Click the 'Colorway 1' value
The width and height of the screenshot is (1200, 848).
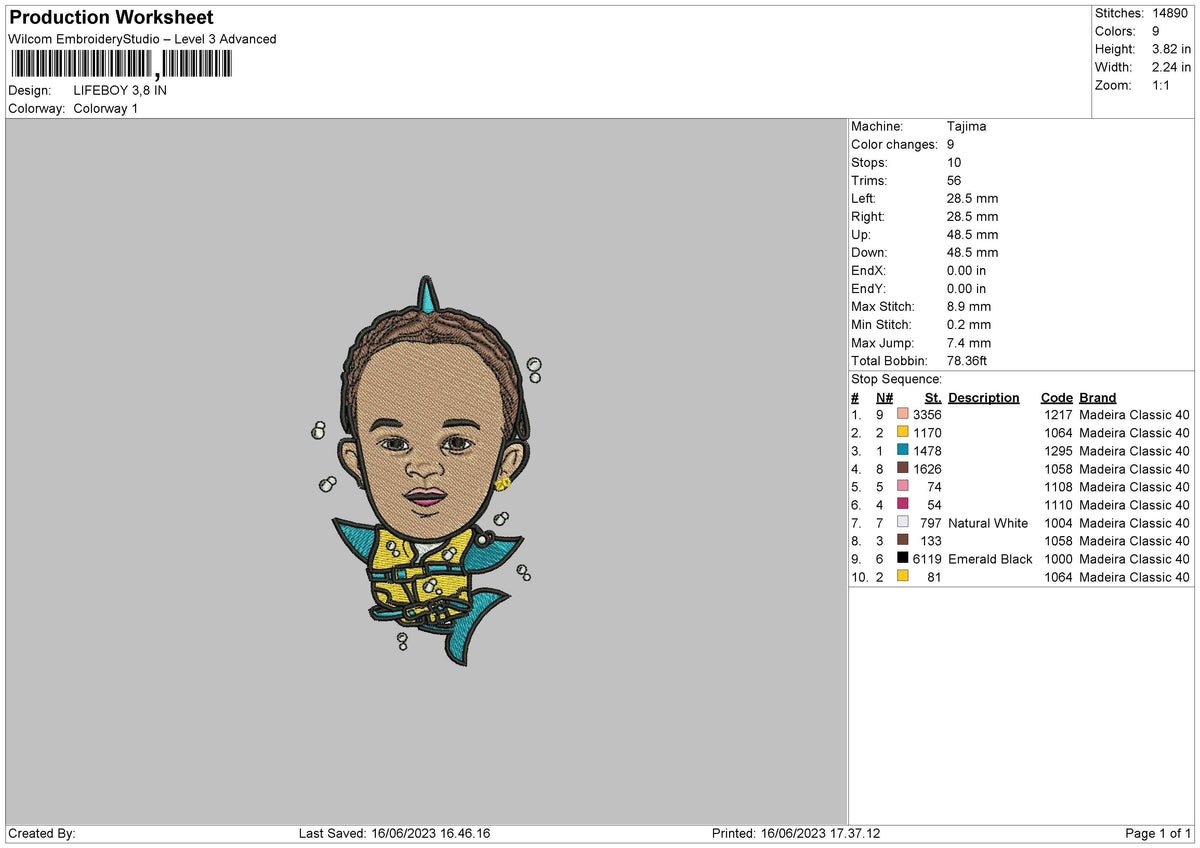tap(106, 108)
